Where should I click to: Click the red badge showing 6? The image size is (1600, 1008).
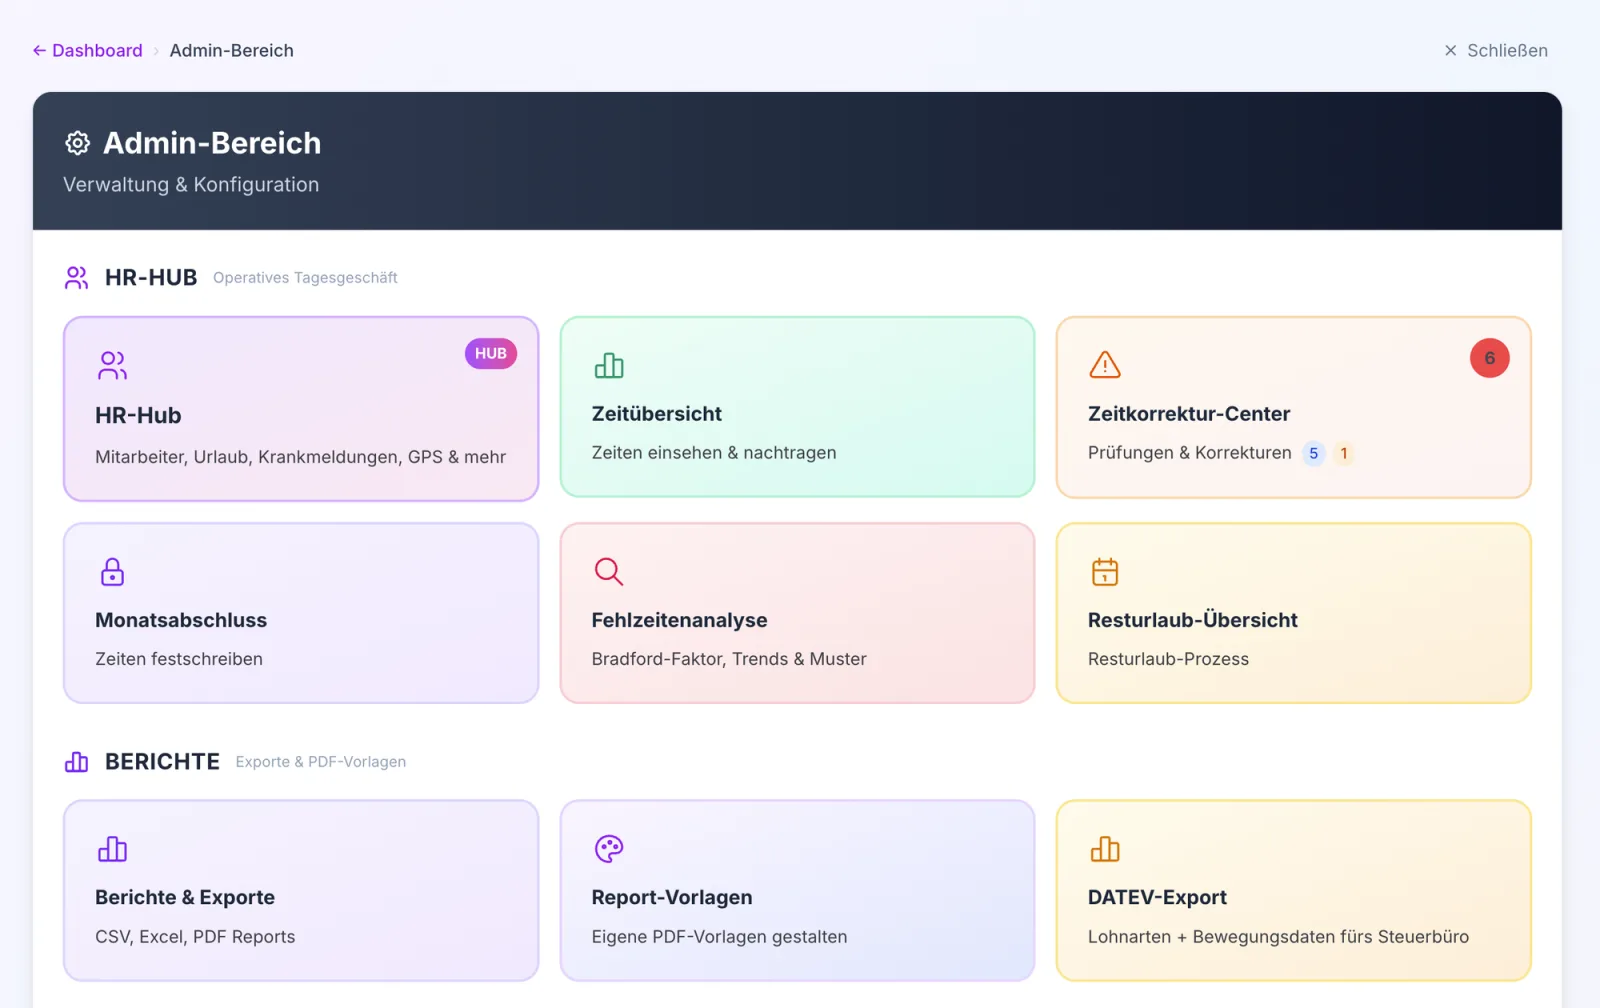click(x=1489, y=358)
